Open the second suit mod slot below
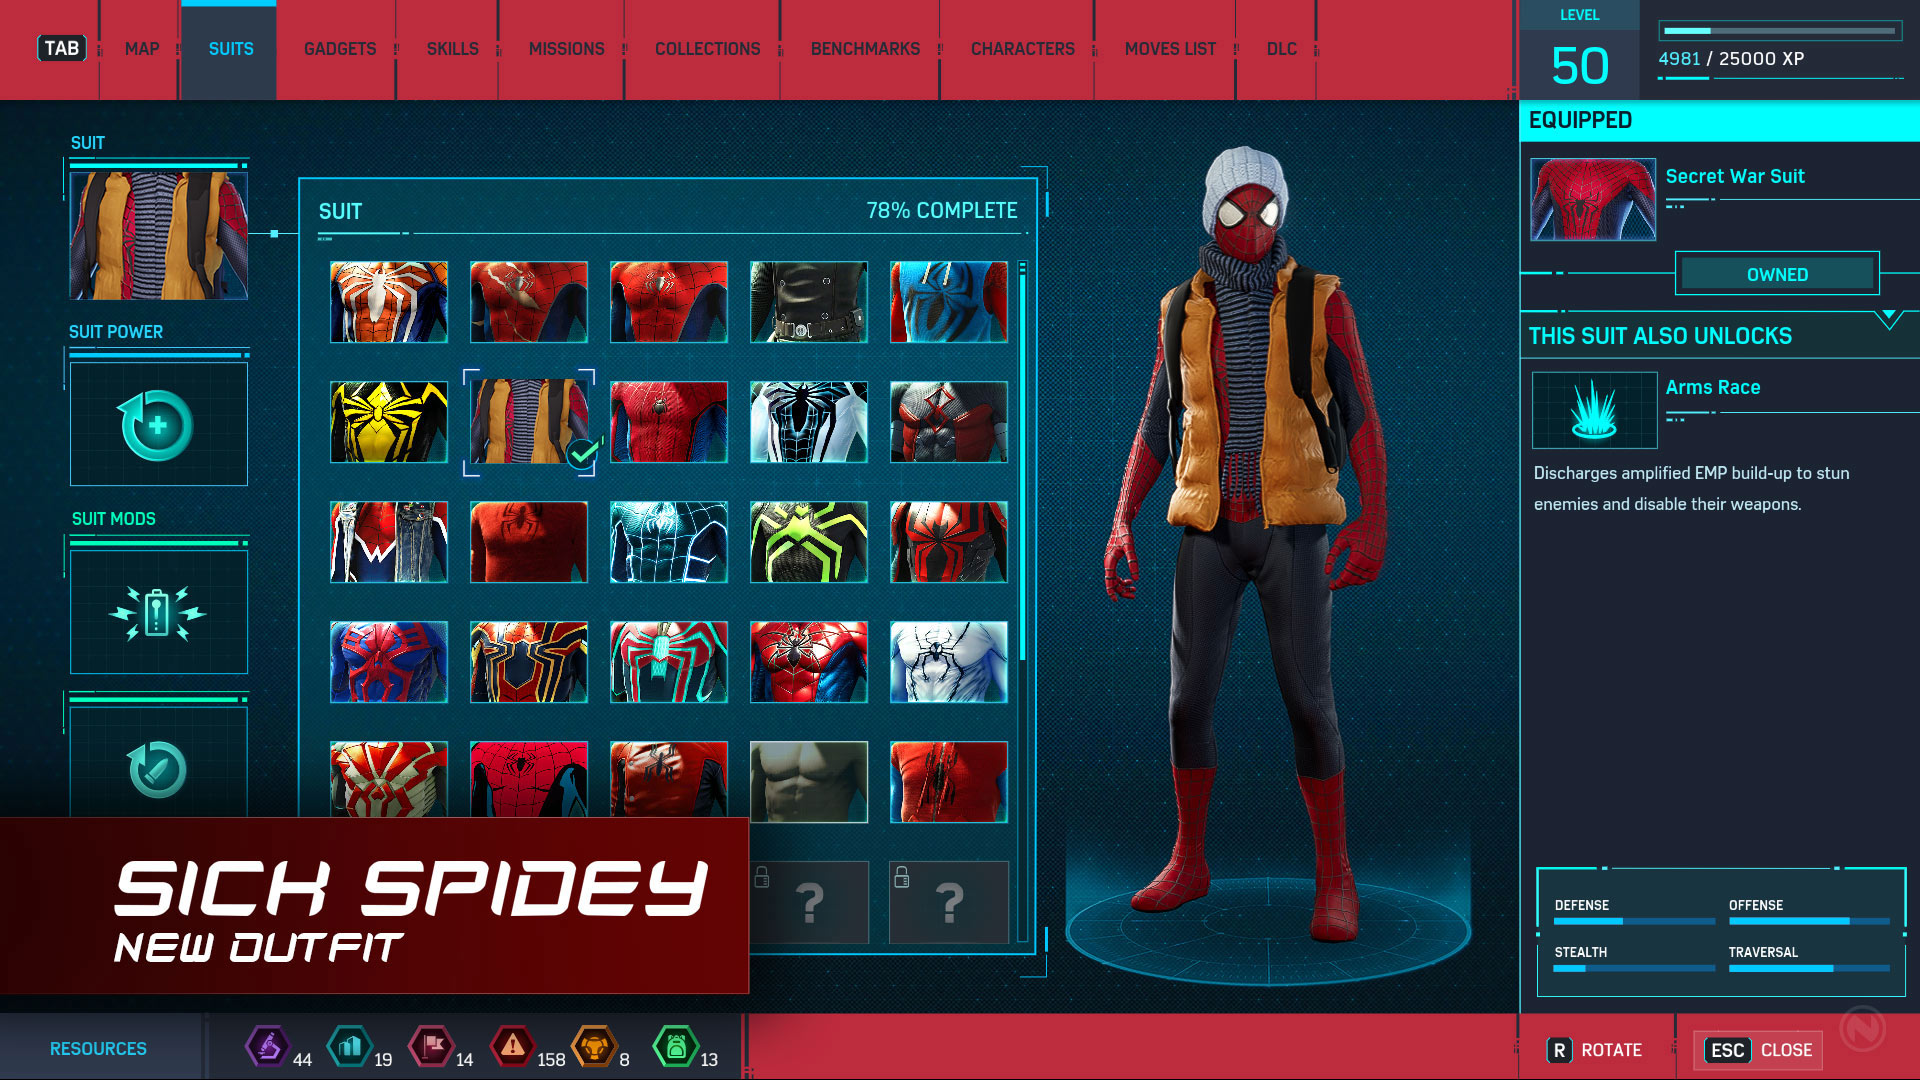This screenshot has width=1920, height=1080. [159, 763]
